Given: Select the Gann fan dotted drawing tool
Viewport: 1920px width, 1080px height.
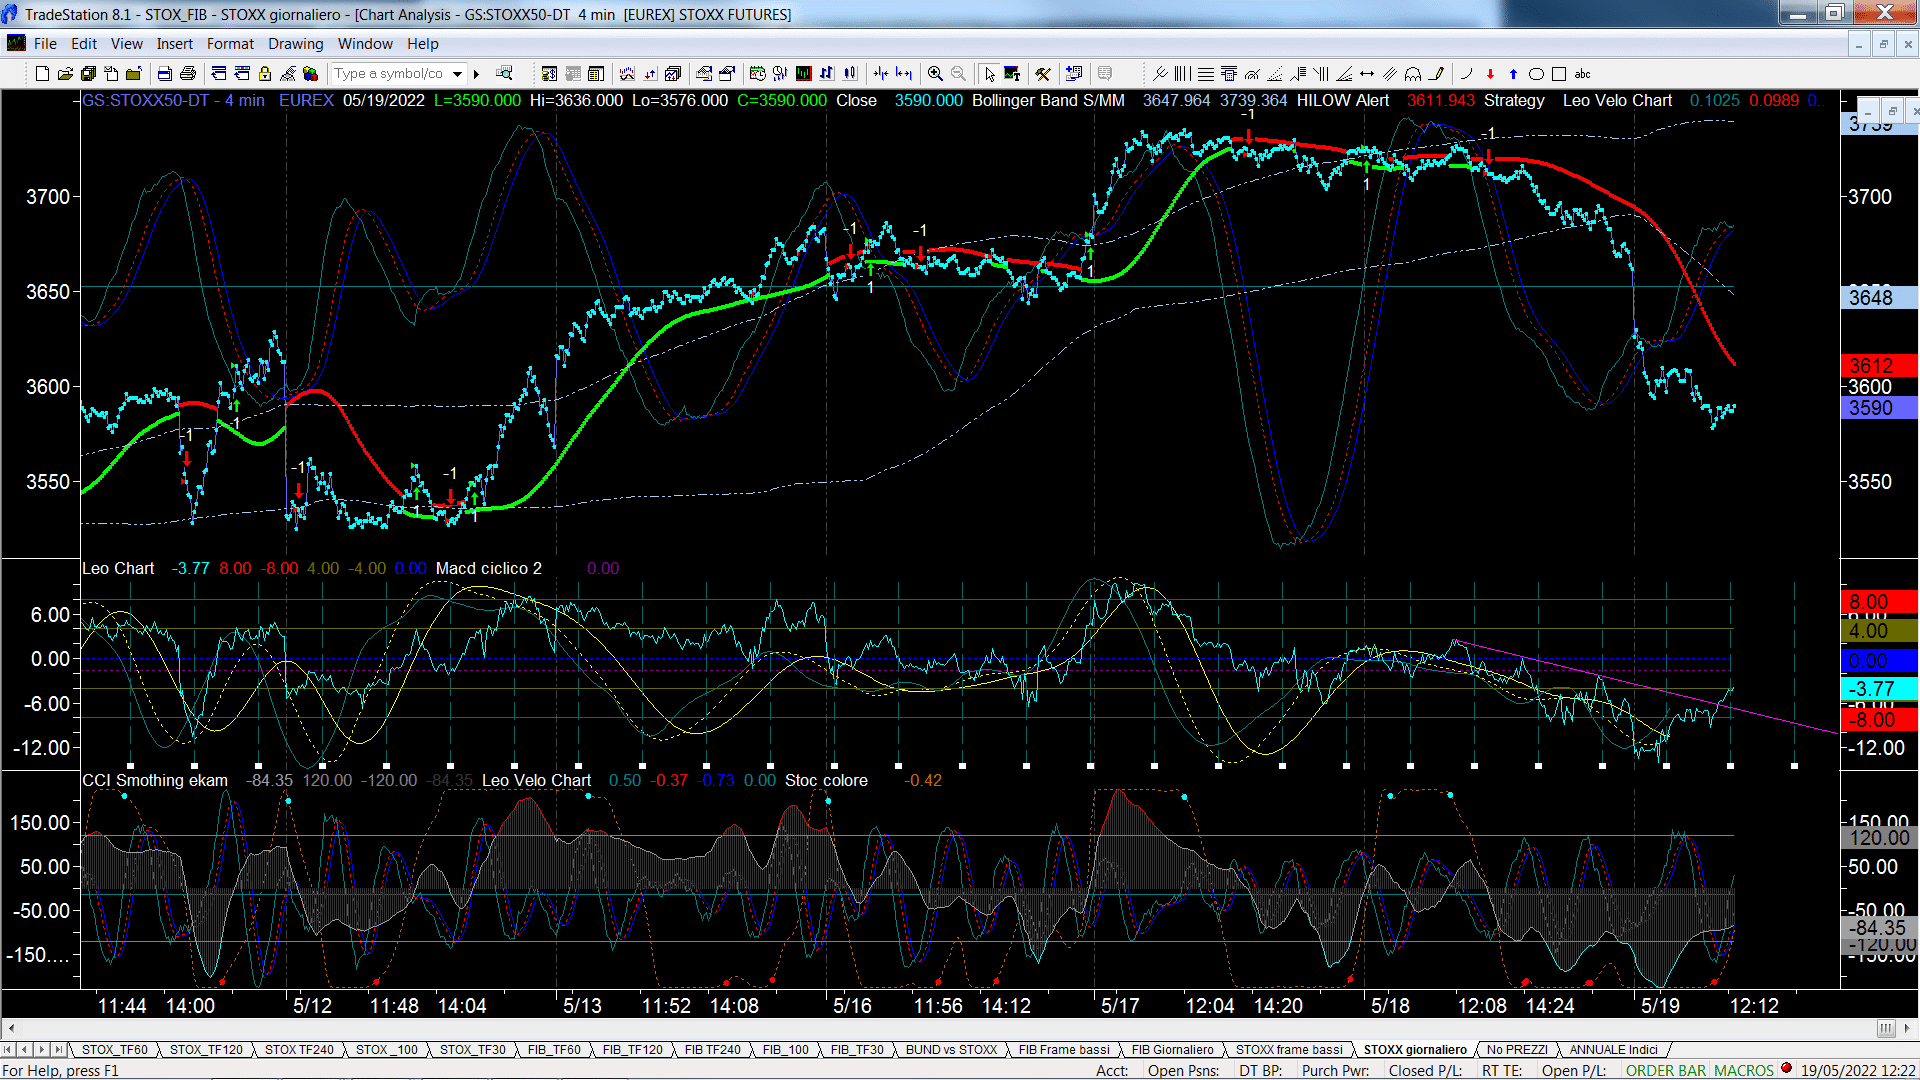Looking at the screenshot, I should 1275,74.
